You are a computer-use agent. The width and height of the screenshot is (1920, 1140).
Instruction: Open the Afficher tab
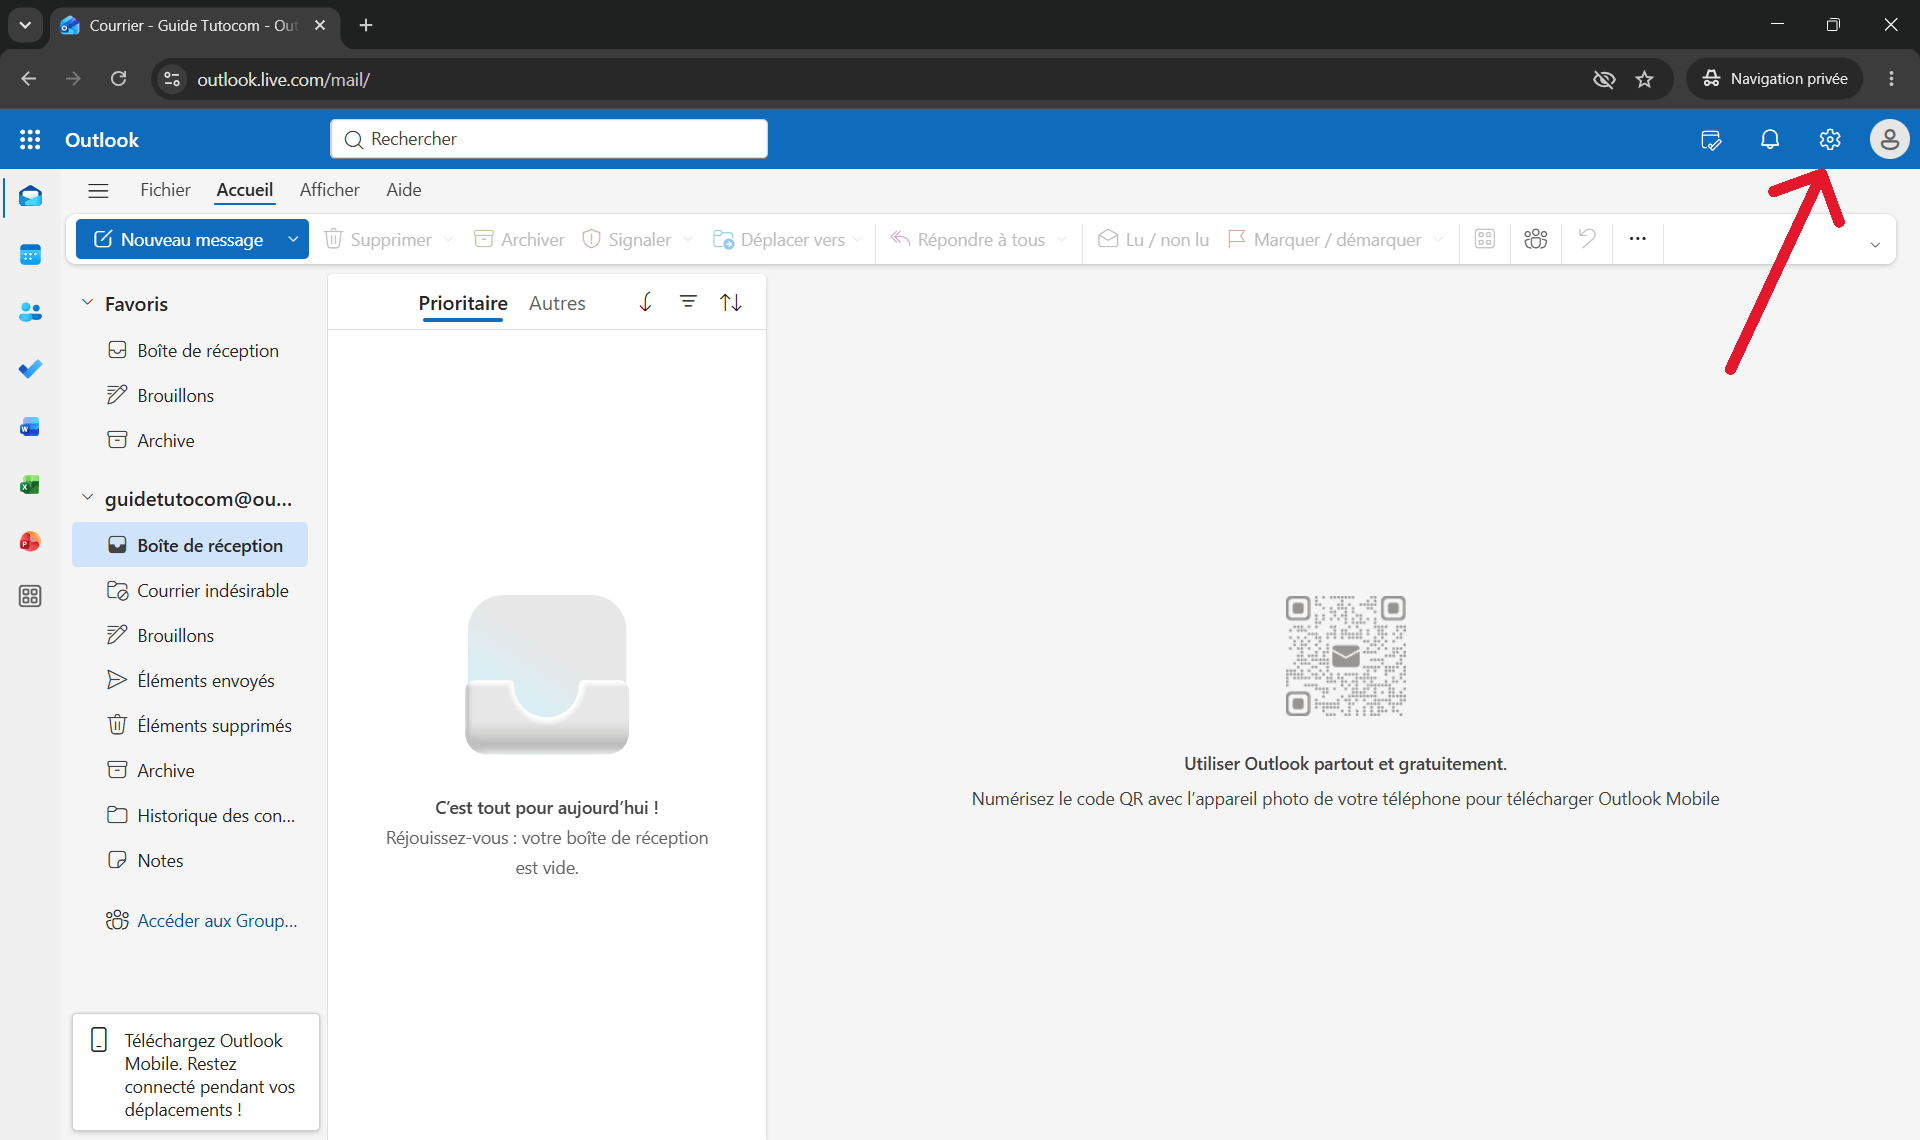point(329,190)
